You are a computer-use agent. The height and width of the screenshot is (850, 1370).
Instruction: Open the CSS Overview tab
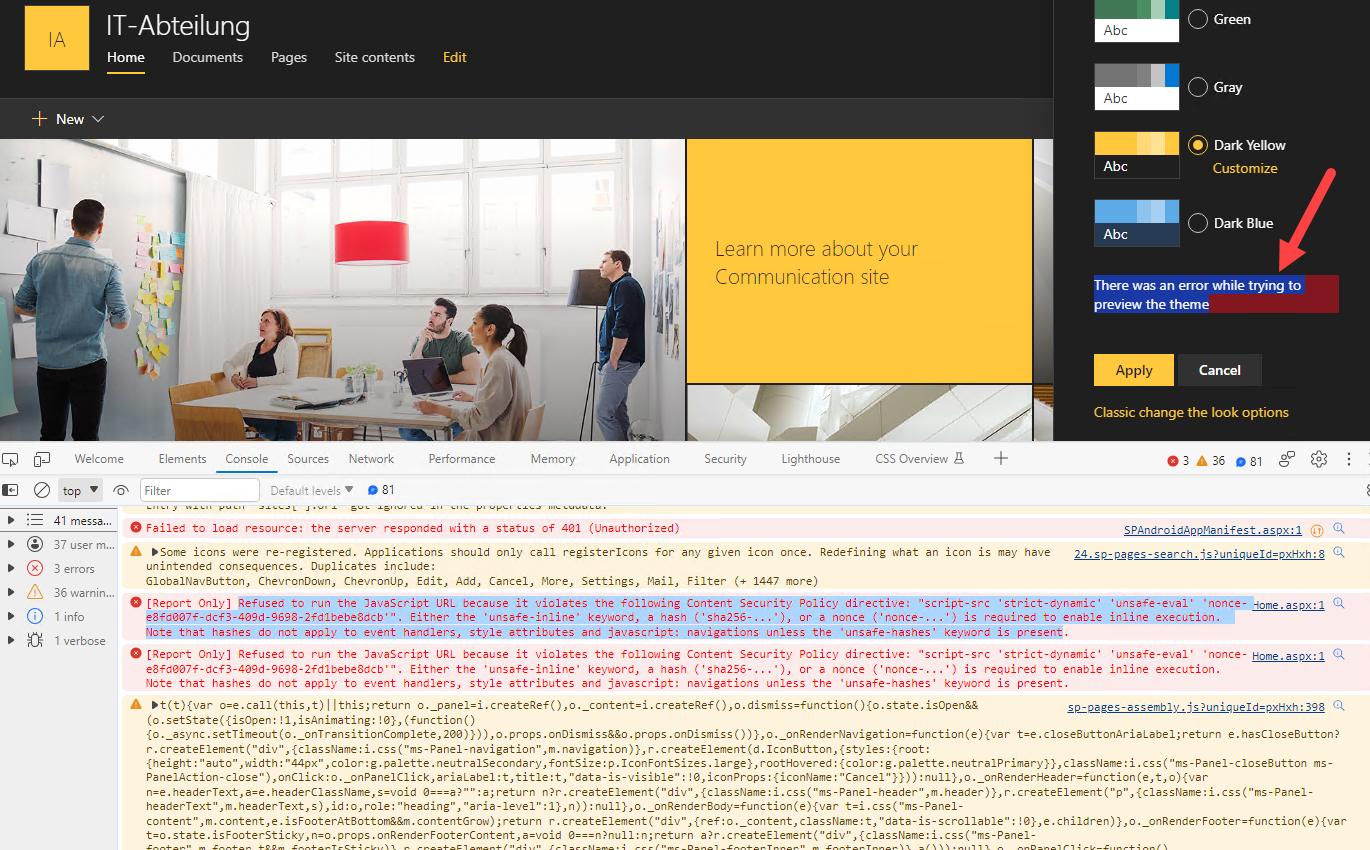(x=919, y=459)
